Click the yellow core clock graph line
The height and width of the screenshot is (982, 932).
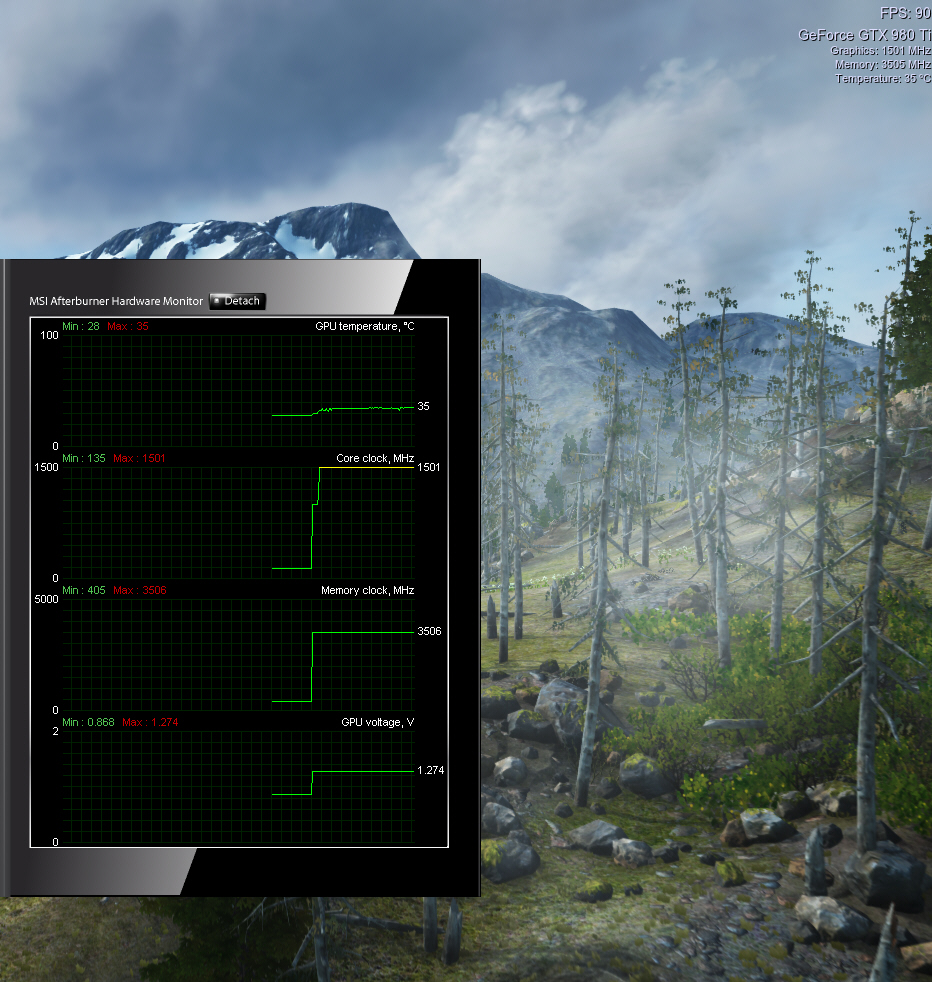366,467
